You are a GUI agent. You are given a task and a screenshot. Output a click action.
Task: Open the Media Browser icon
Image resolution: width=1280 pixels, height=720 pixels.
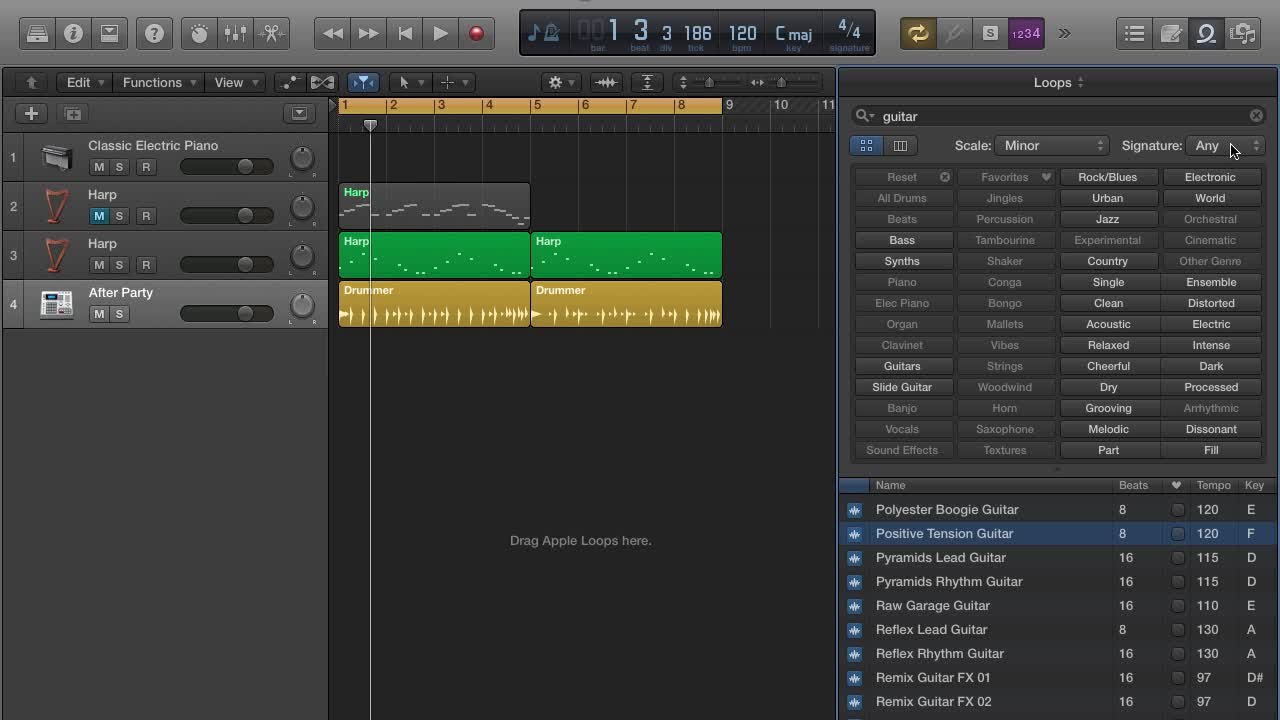point(1242,33)
